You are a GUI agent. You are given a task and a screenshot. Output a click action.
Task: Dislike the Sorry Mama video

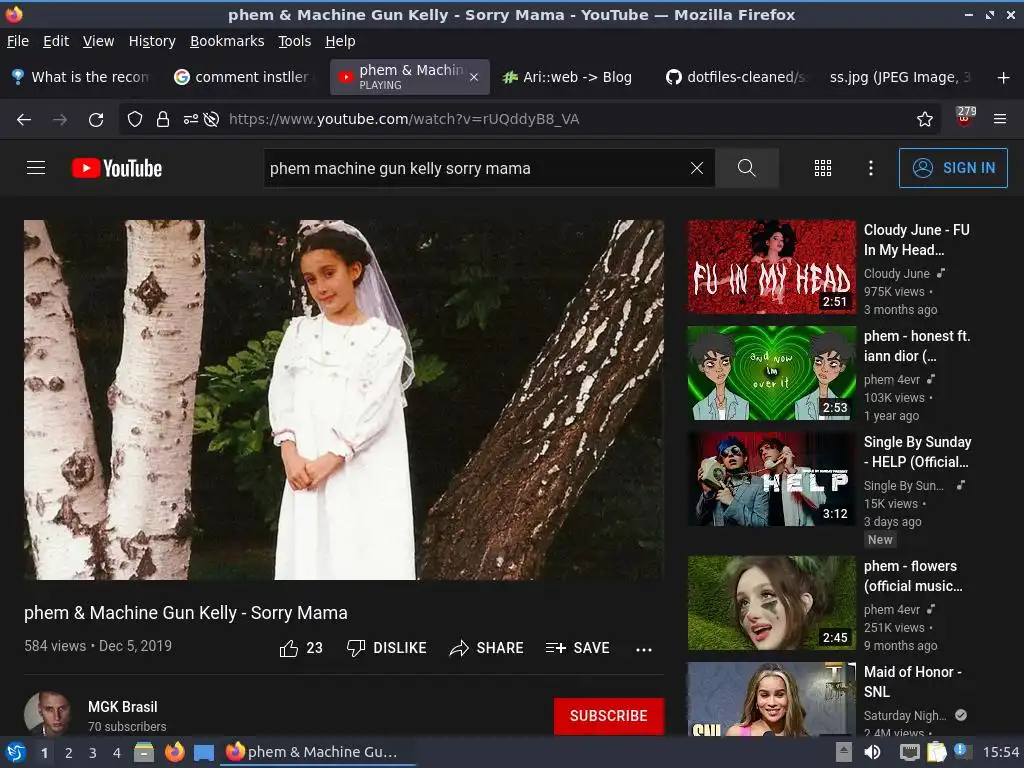point(387,648)
